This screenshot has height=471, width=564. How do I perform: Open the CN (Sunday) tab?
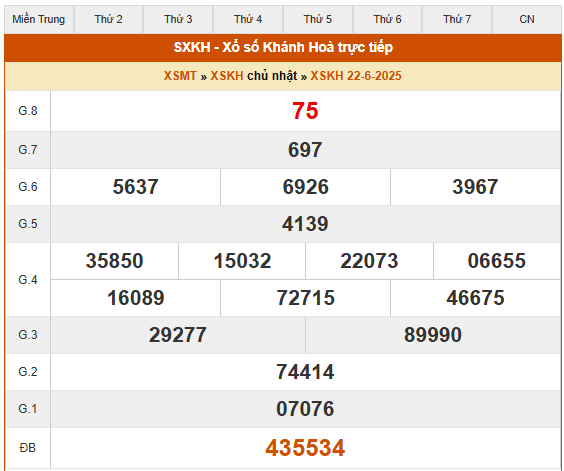pyautogui.click(x=527, y=19)
